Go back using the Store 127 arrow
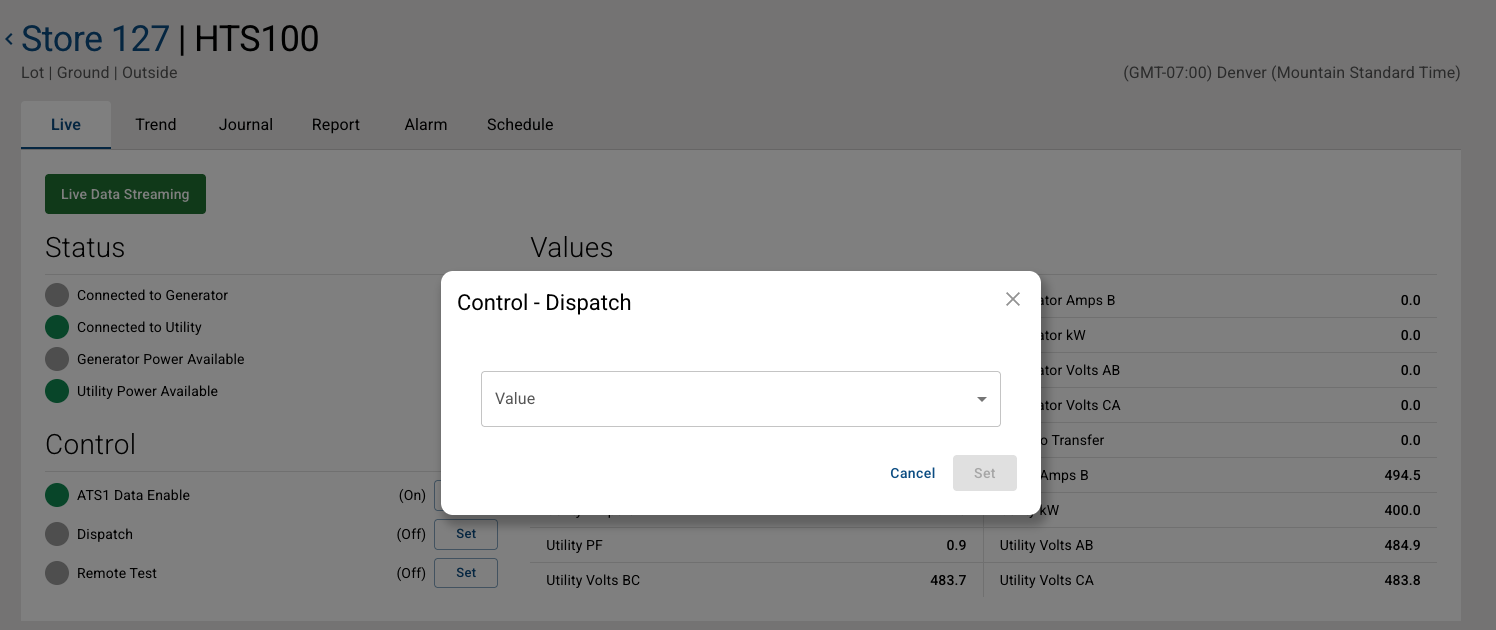 9,40
